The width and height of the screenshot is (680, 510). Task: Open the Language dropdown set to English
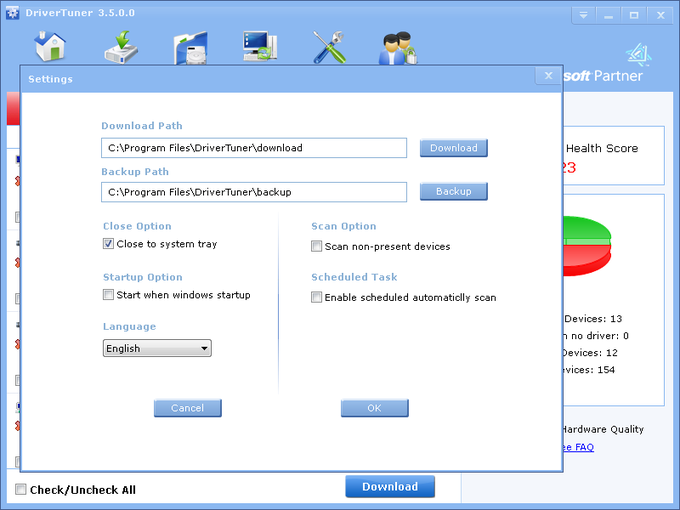157,348
